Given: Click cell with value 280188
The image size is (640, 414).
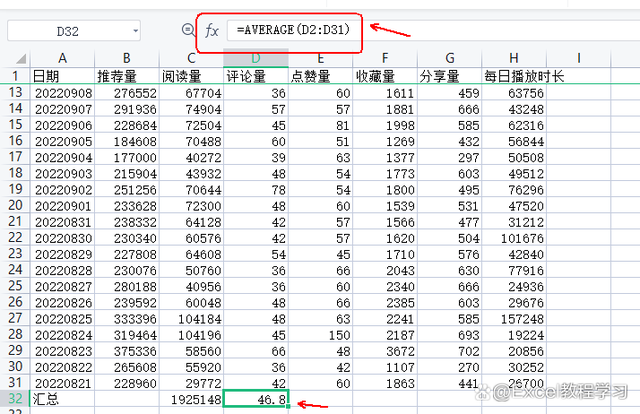Looking at the screenshot, I should (x=127, y=287).
